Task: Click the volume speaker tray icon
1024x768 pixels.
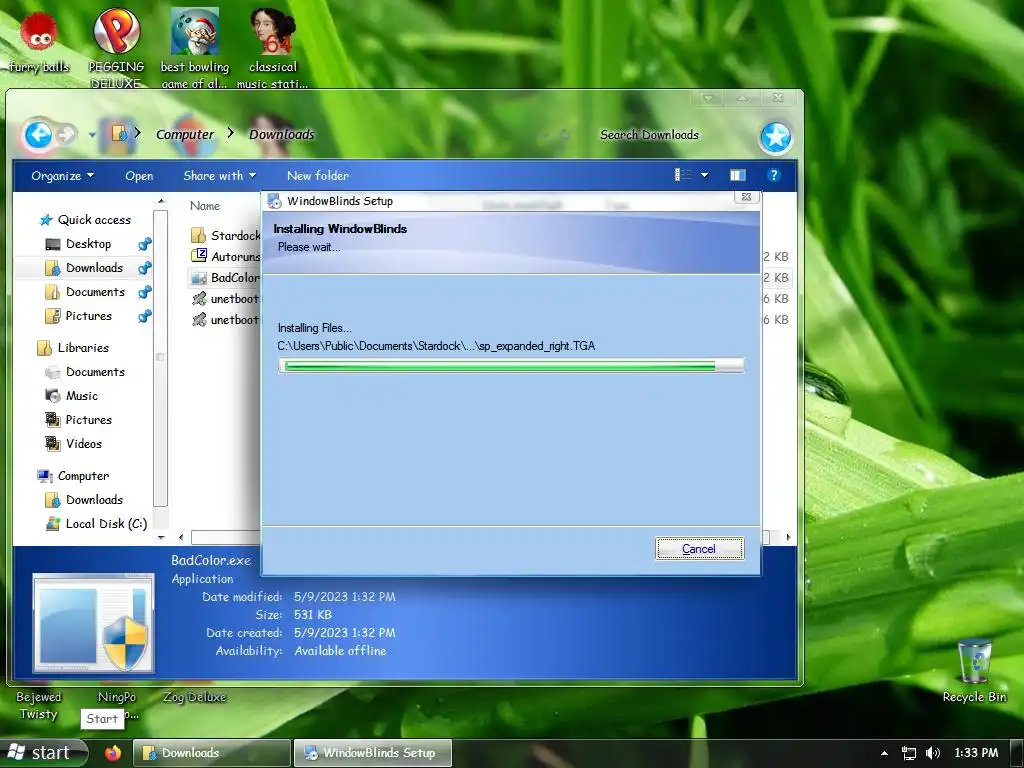Action: pyautogui.click(x=933, y=753)
